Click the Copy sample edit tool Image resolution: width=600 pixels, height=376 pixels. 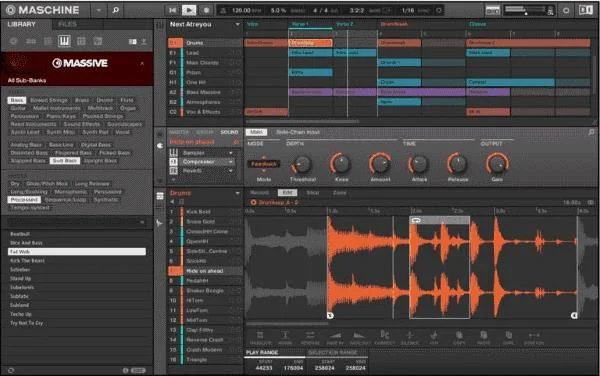(x=459, y=338)
